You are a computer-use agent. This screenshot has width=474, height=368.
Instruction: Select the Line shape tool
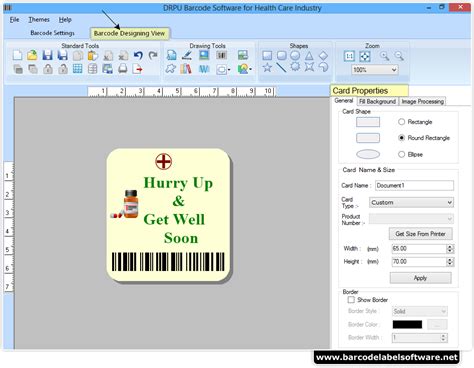281,68
